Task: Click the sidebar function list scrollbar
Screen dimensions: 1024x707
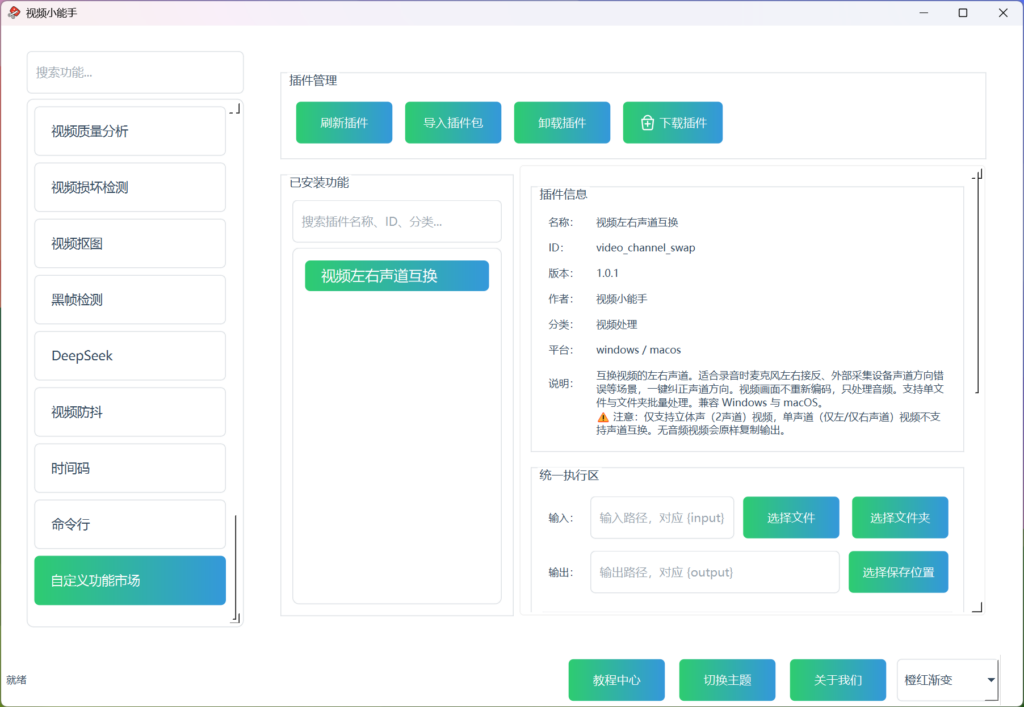Action: [235, 567]
